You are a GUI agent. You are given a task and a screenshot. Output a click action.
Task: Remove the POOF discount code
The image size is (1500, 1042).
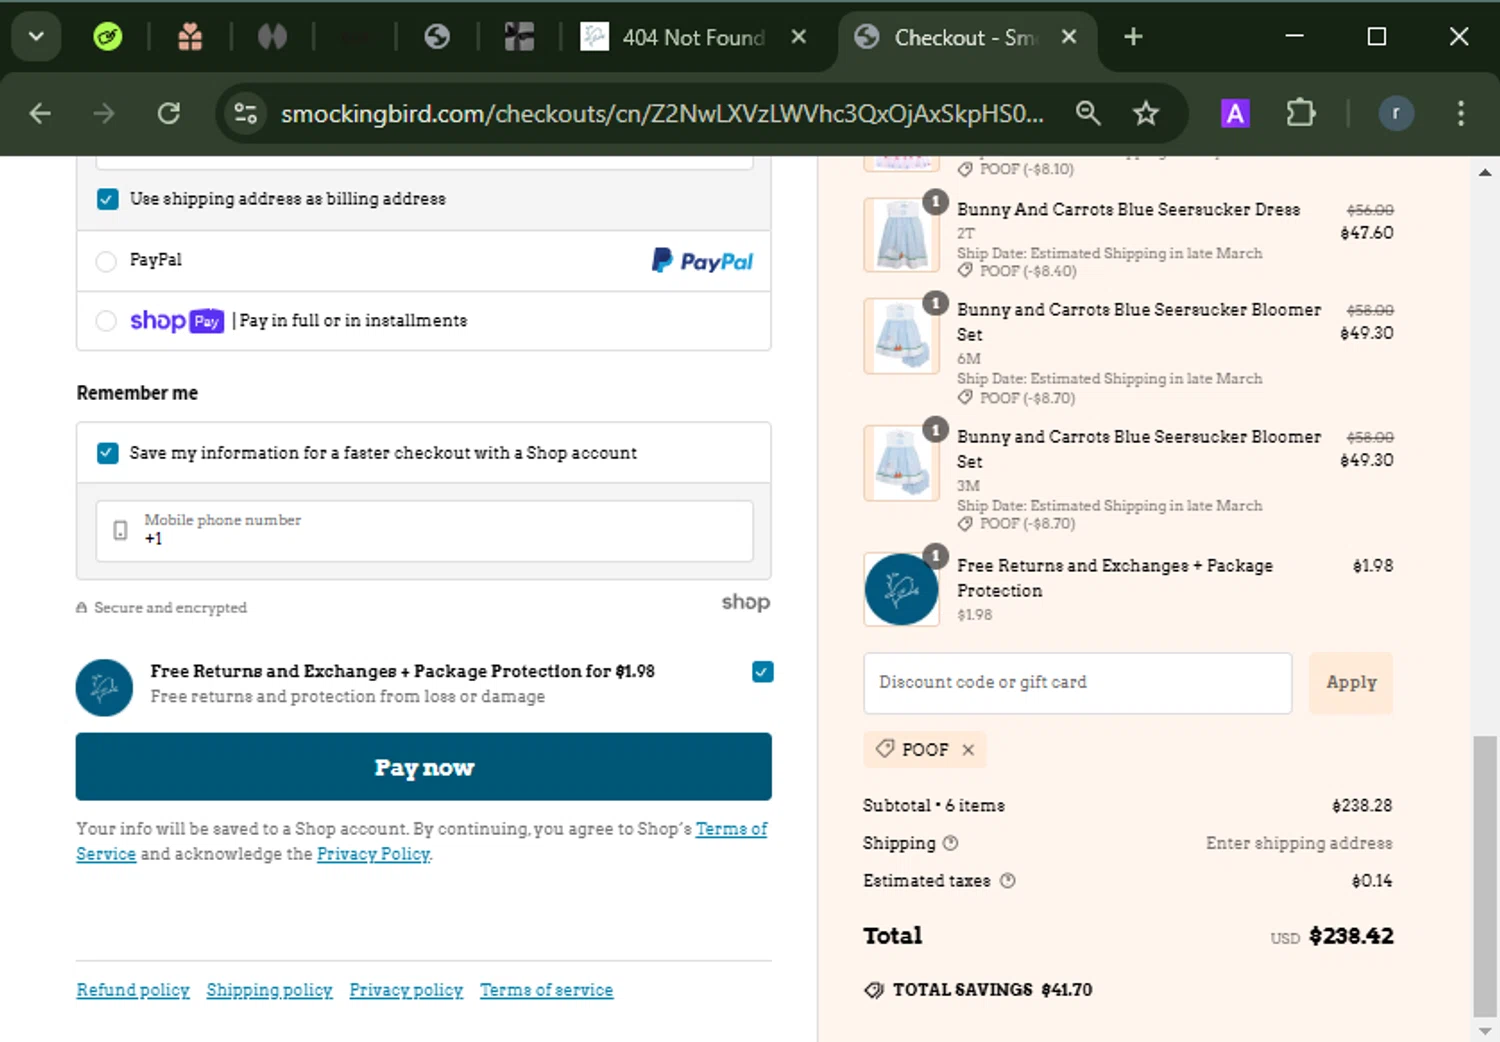(968, 750)
